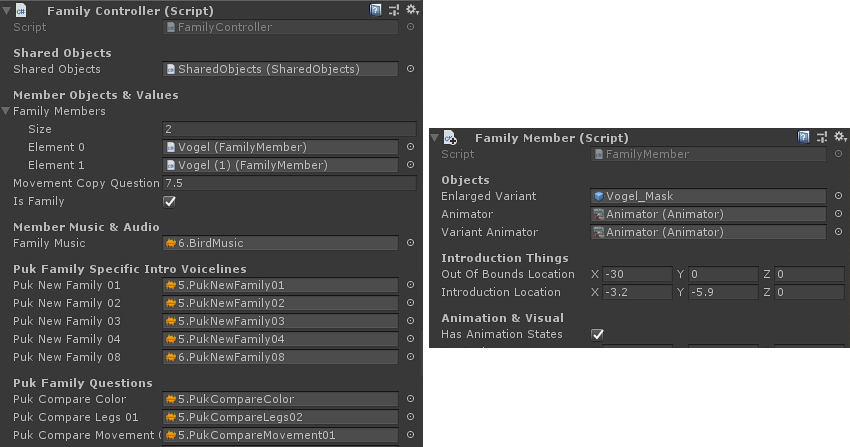Click object picker circle beside Family Music
Image resolution: width=850 pixels, height=447 pixels.
410,243
